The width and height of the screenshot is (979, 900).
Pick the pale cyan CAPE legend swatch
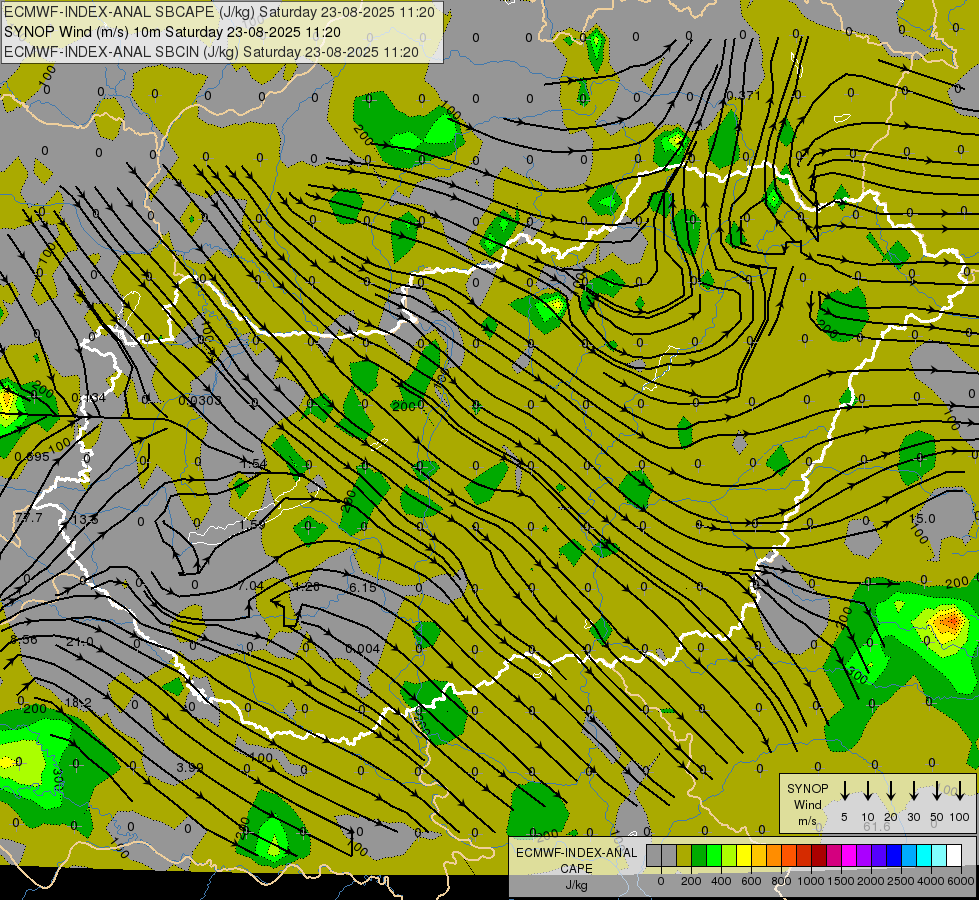939,855
